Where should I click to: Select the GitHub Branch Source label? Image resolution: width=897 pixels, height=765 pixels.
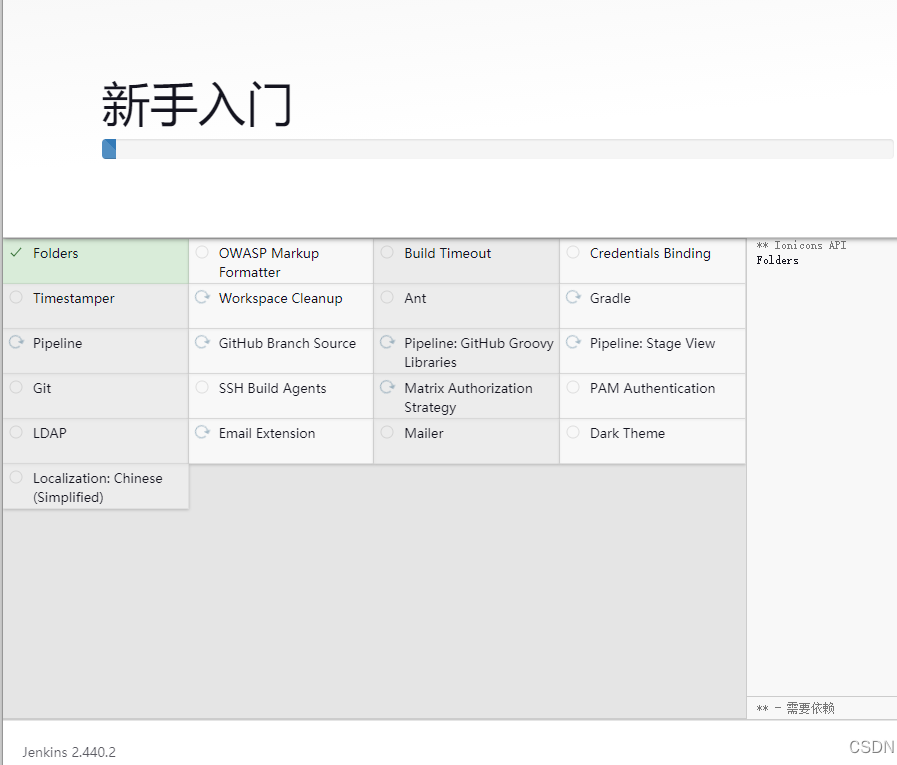coord(287,343)
